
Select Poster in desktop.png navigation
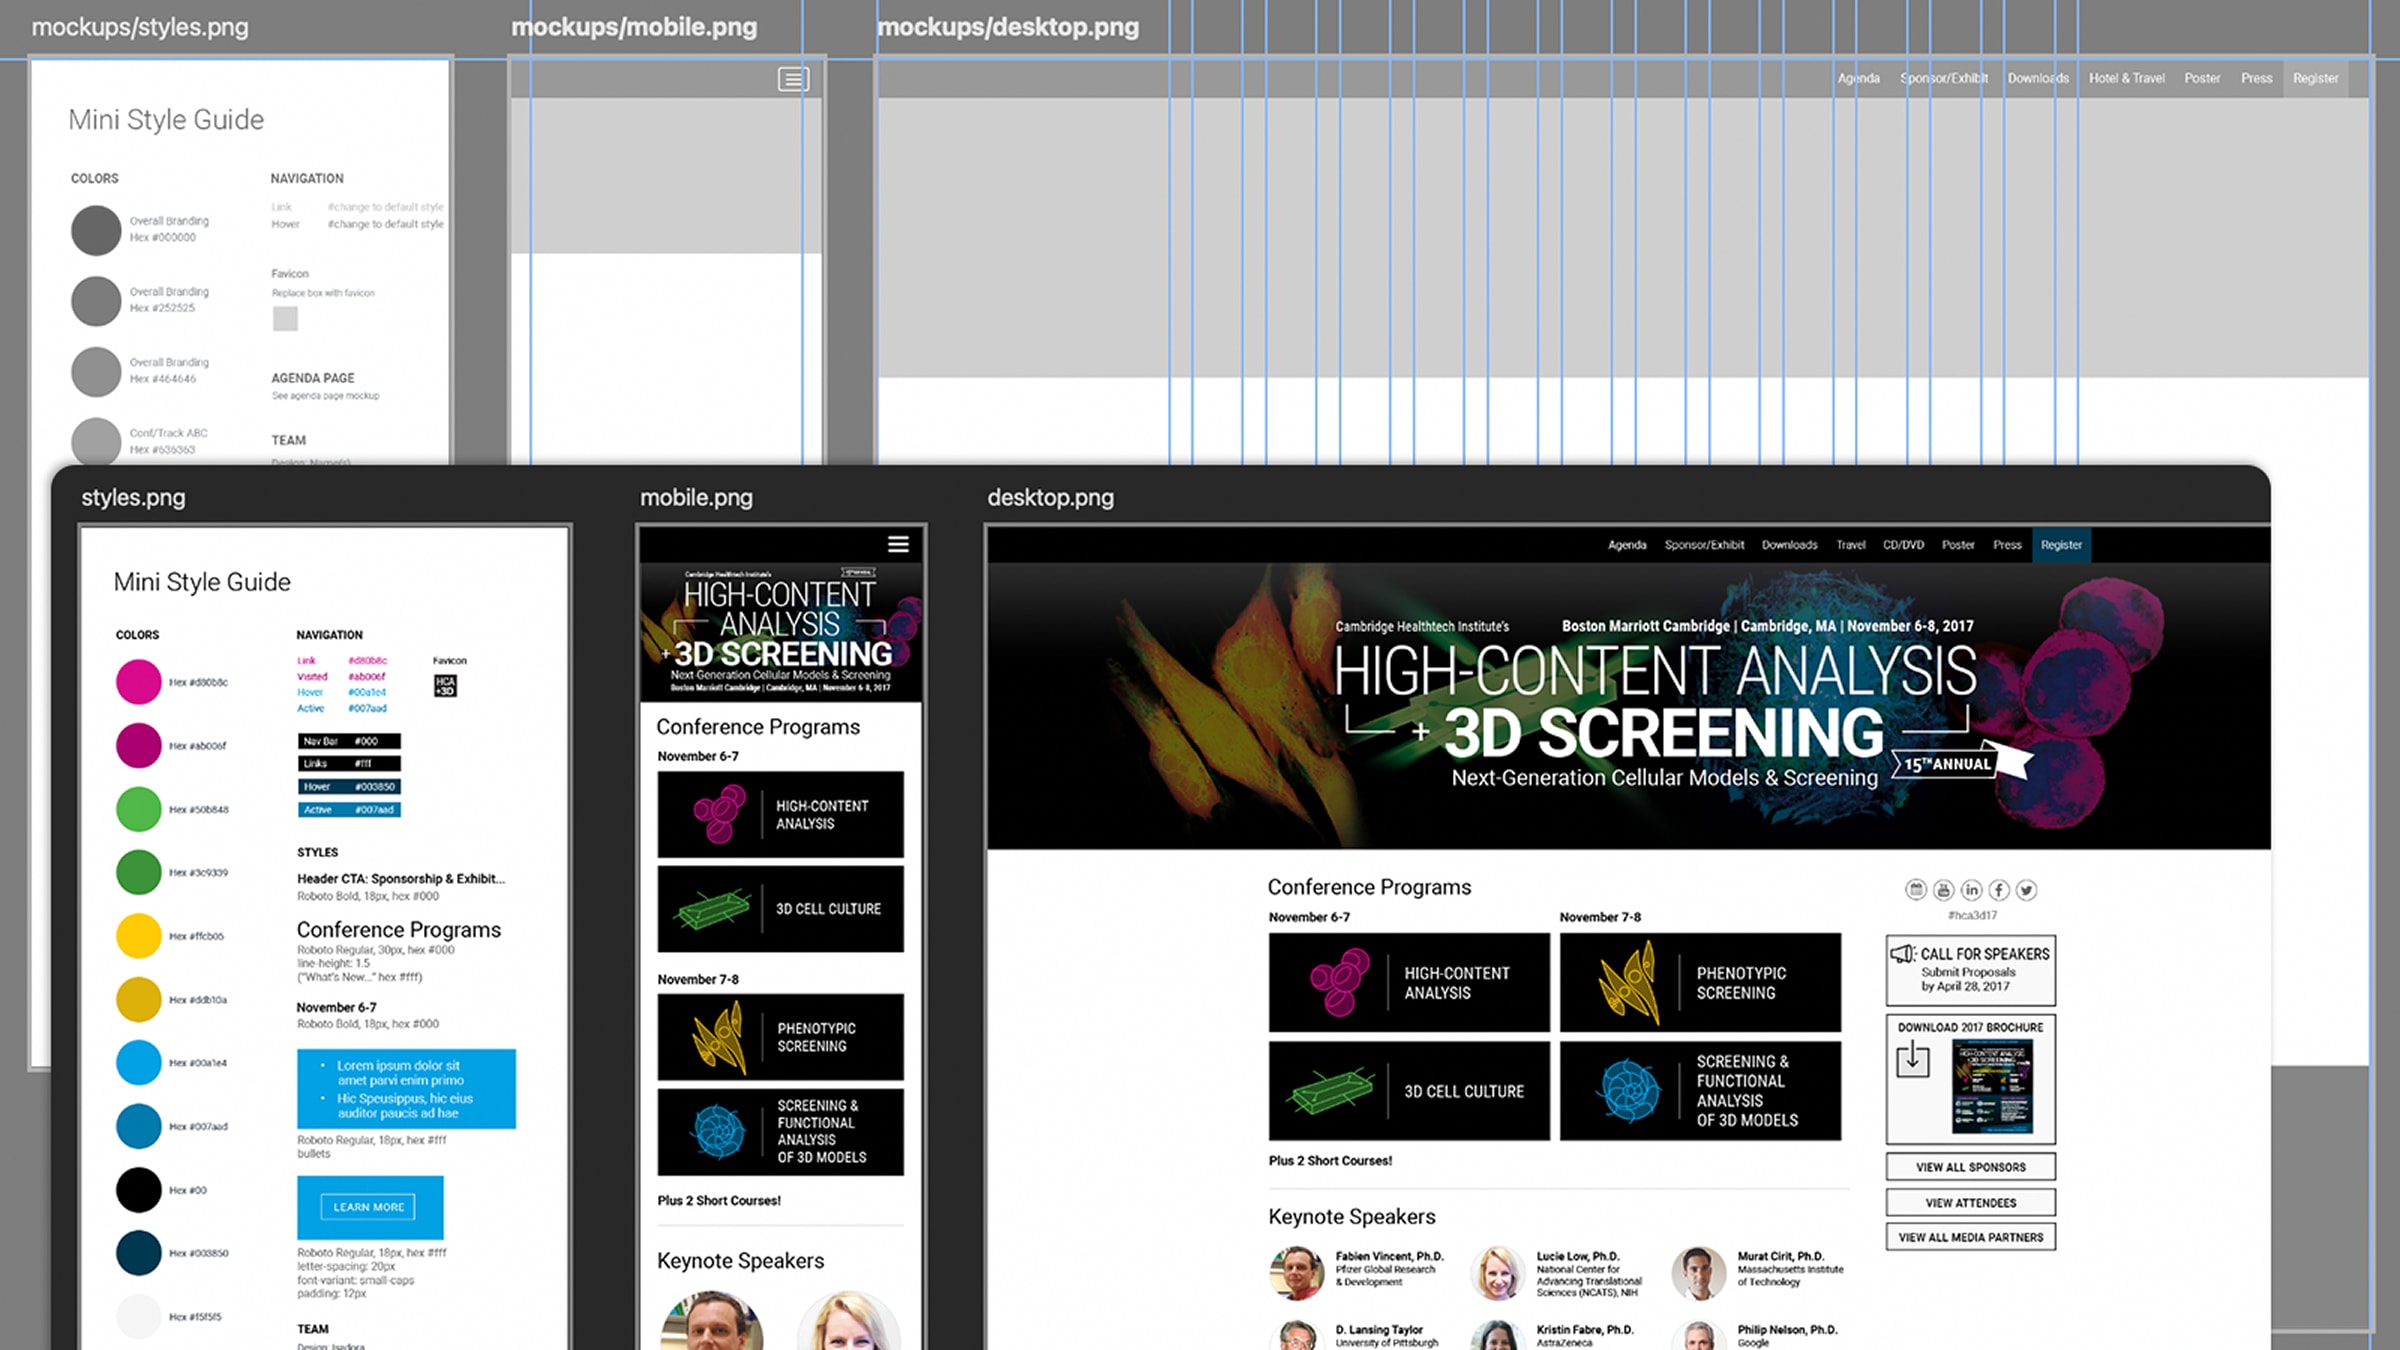[x=1958, y=545]
